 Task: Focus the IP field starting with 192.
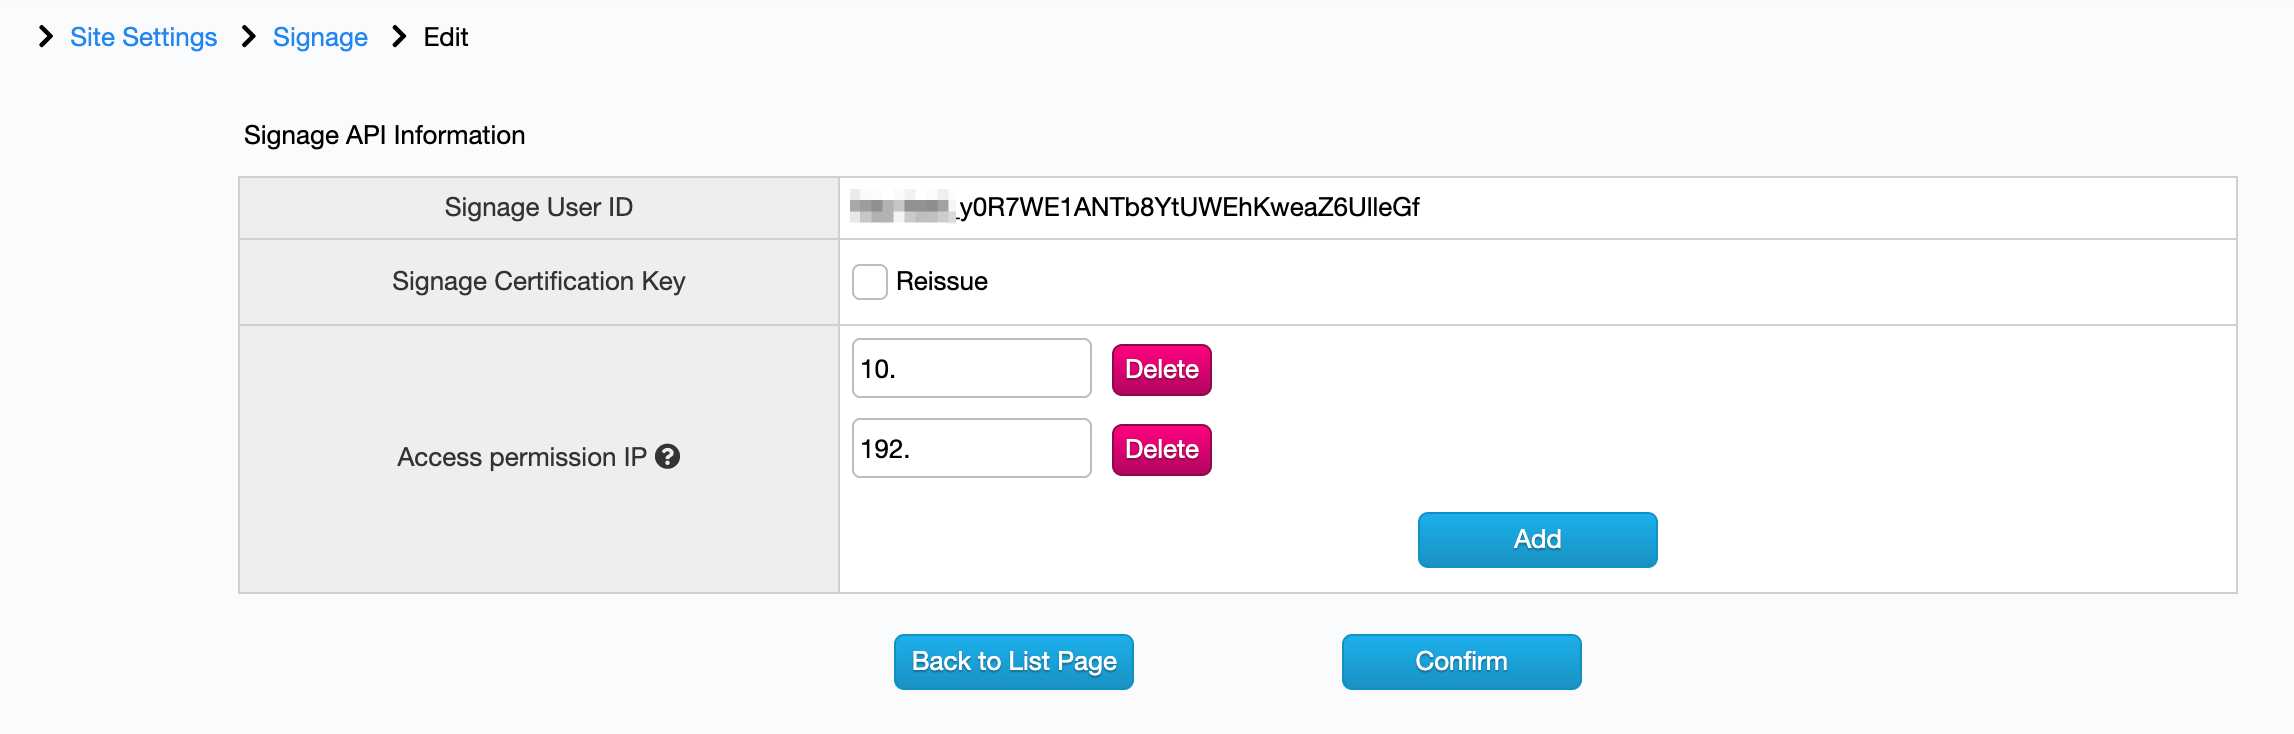pos(971,449)
